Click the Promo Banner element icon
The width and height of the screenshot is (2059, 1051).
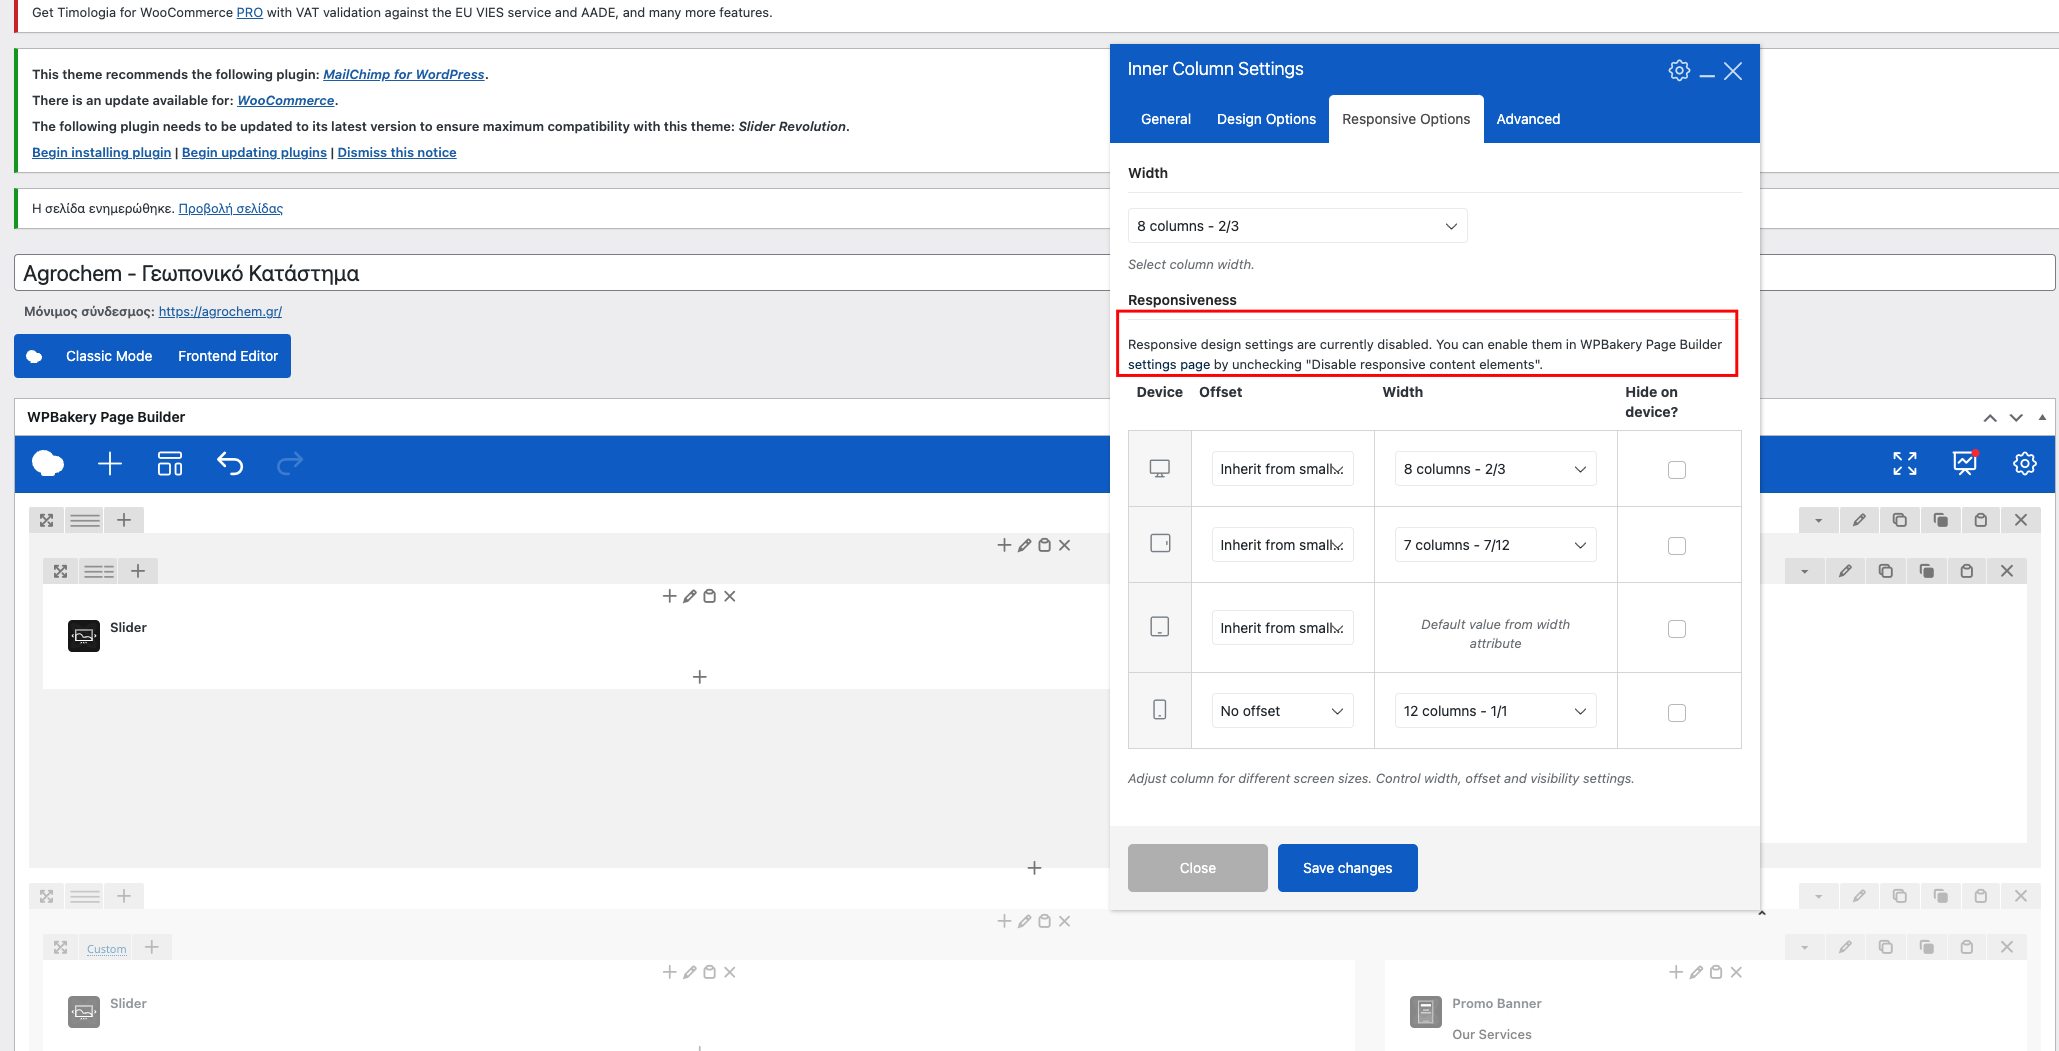point(1426,1011)
